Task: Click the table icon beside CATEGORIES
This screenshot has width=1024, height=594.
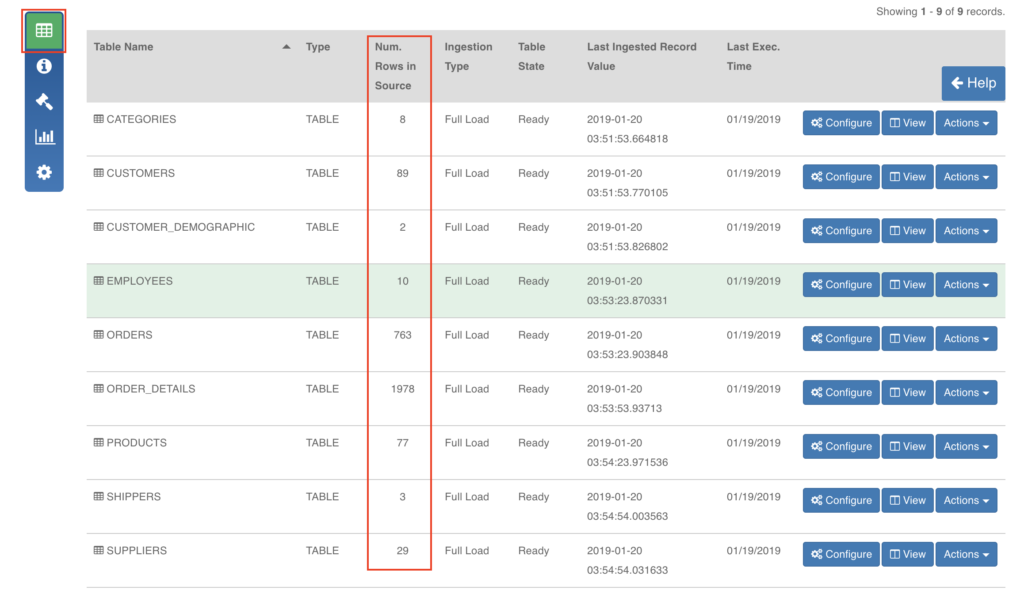Action: (99, 119)
